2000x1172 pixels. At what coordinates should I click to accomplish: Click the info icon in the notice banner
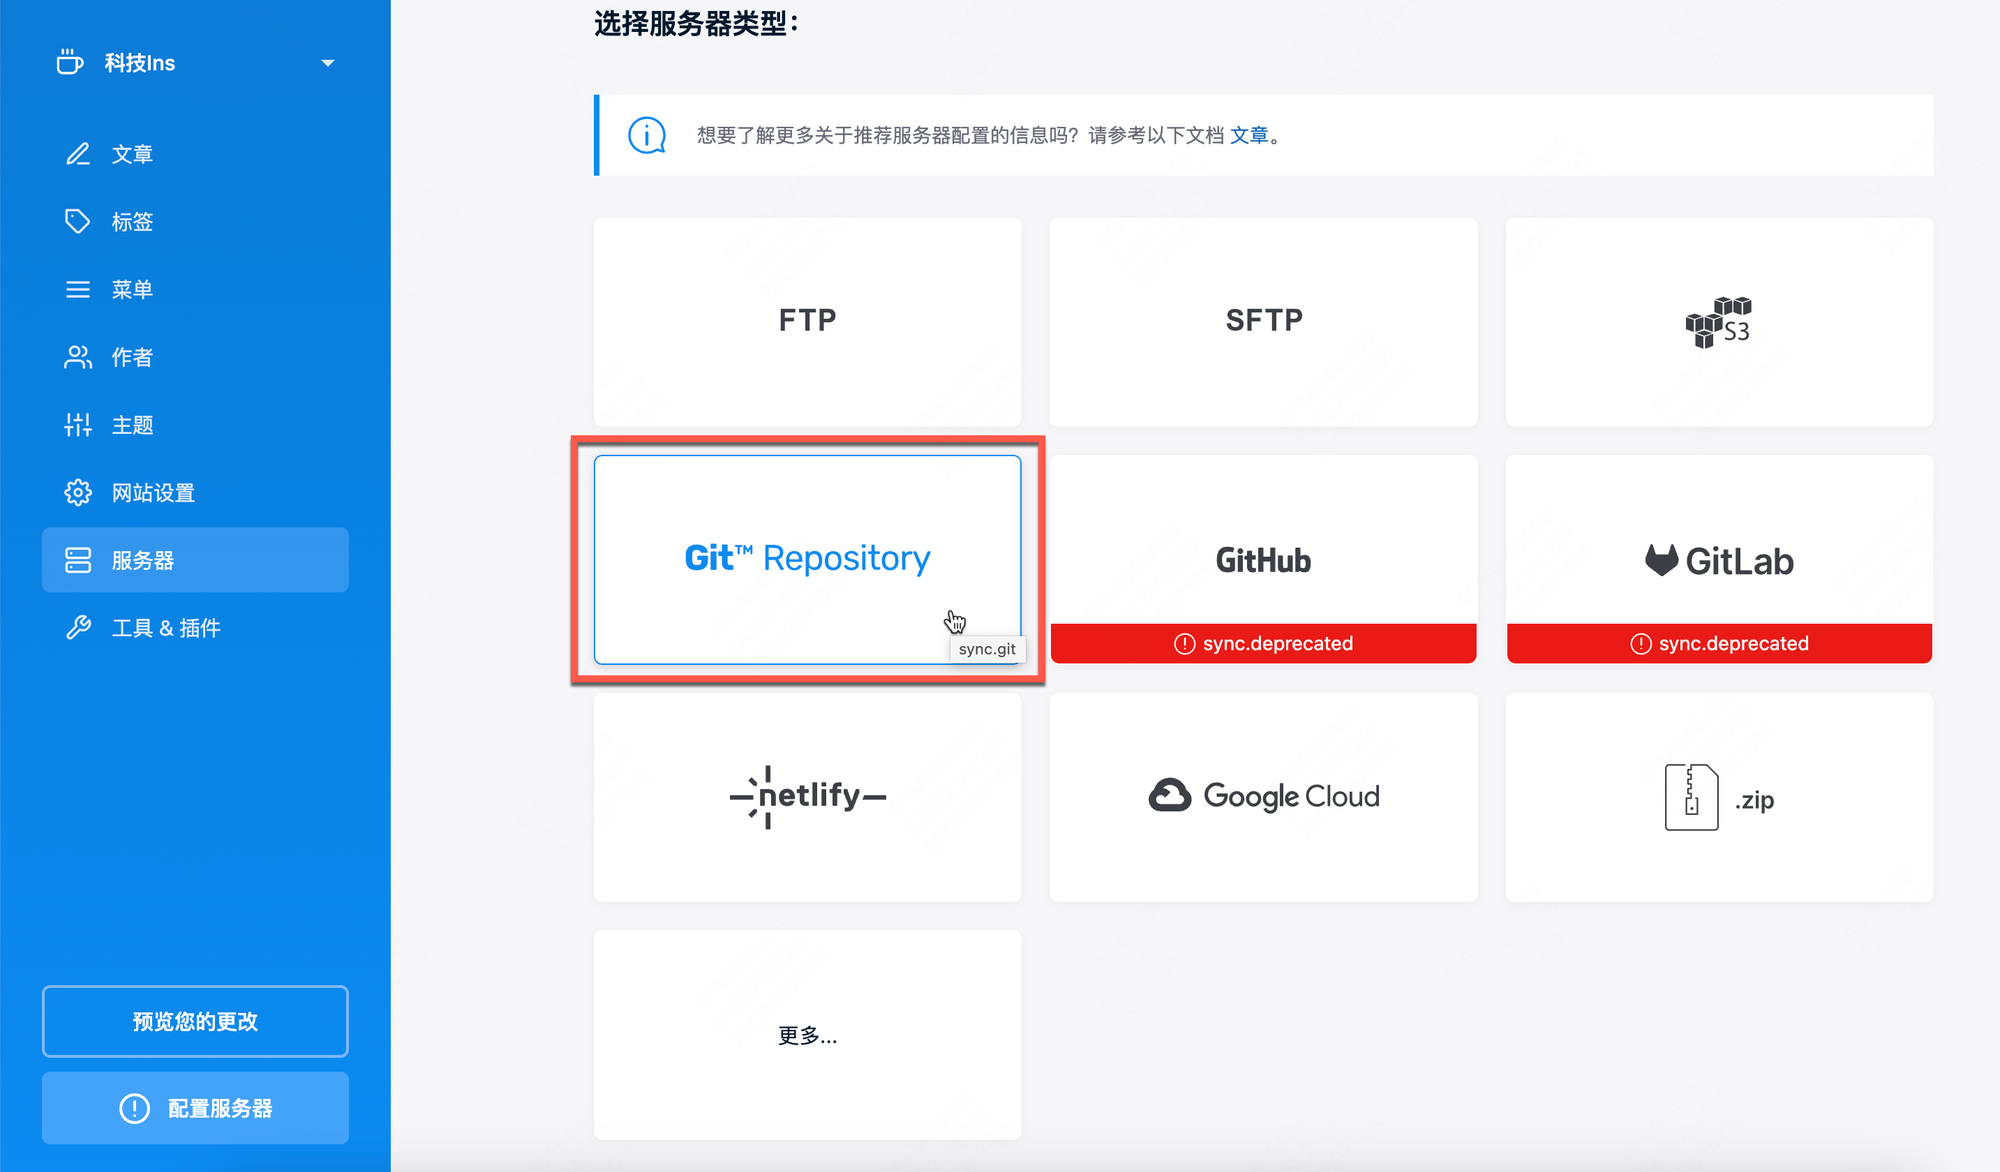(647, 135)
